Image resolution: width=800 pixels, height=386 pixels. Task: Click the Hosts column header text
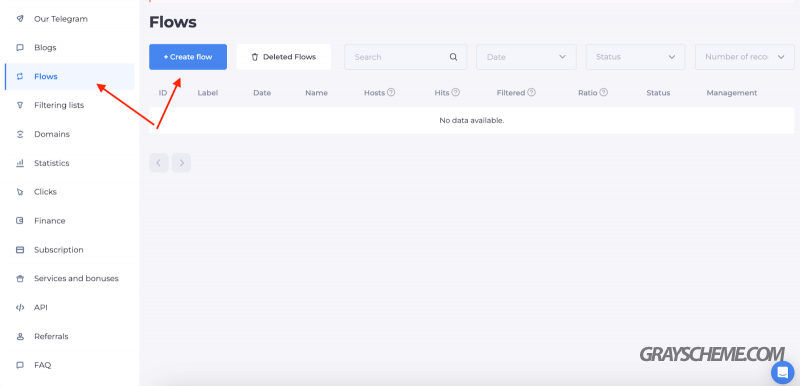374,93
